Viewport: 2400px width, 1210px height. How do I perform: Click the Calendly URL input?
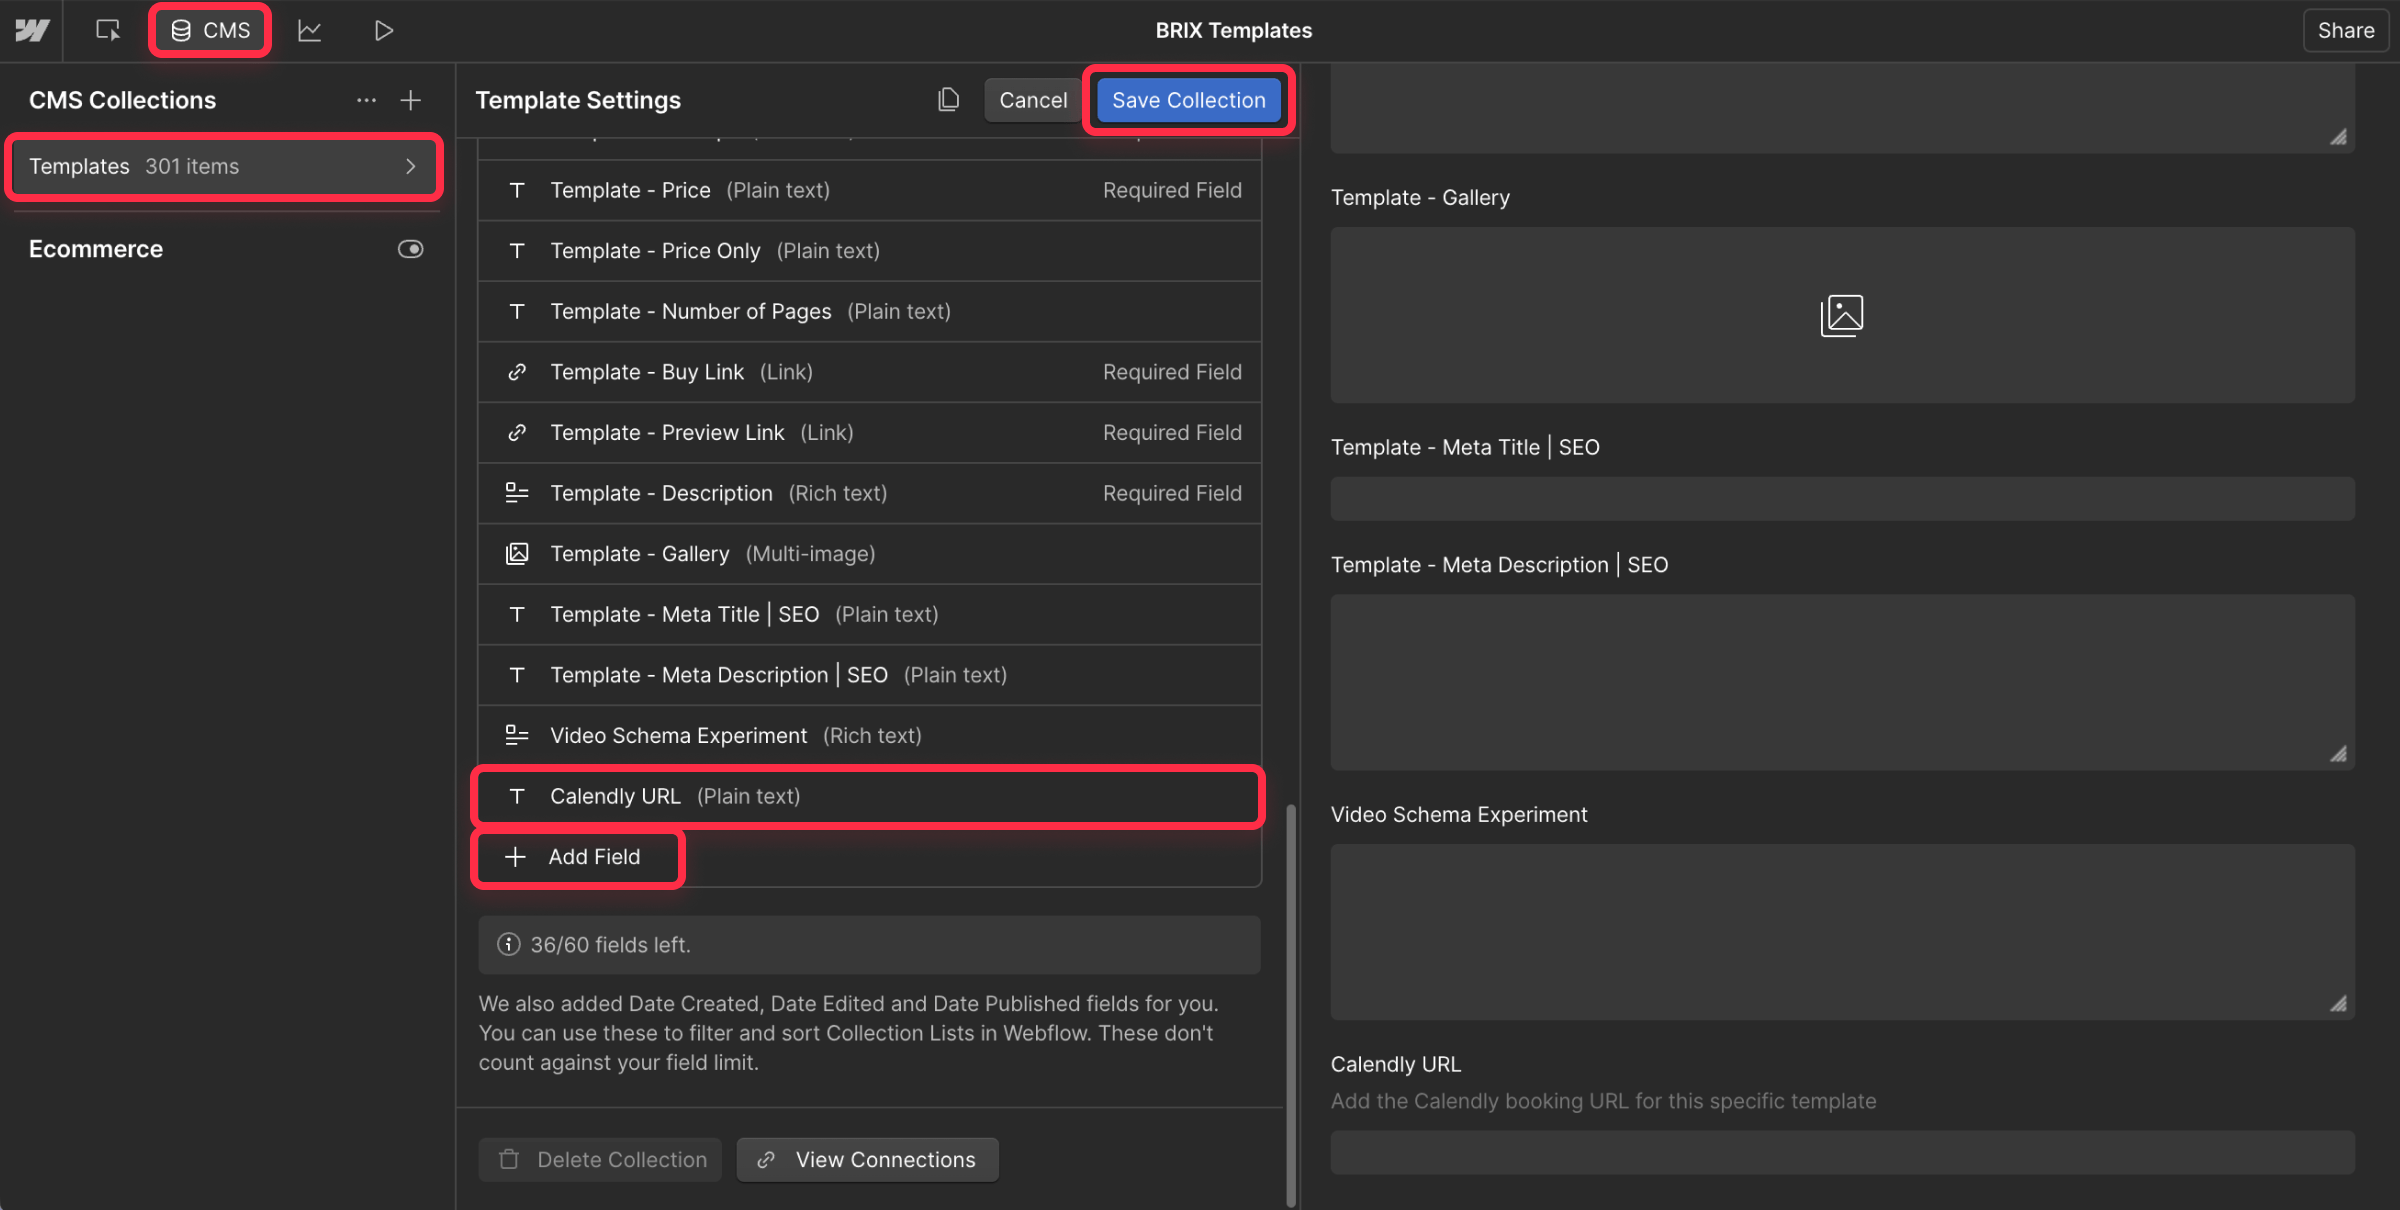coord(1842,1152)
